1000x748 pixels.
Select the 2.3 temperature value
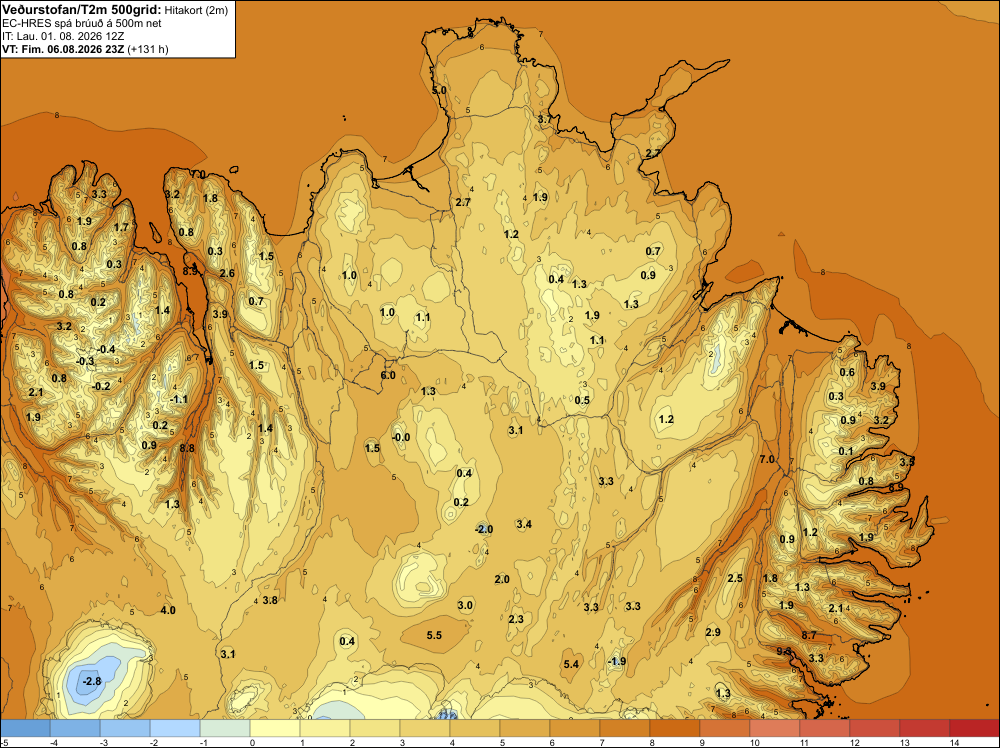click(x=516, y=619)
